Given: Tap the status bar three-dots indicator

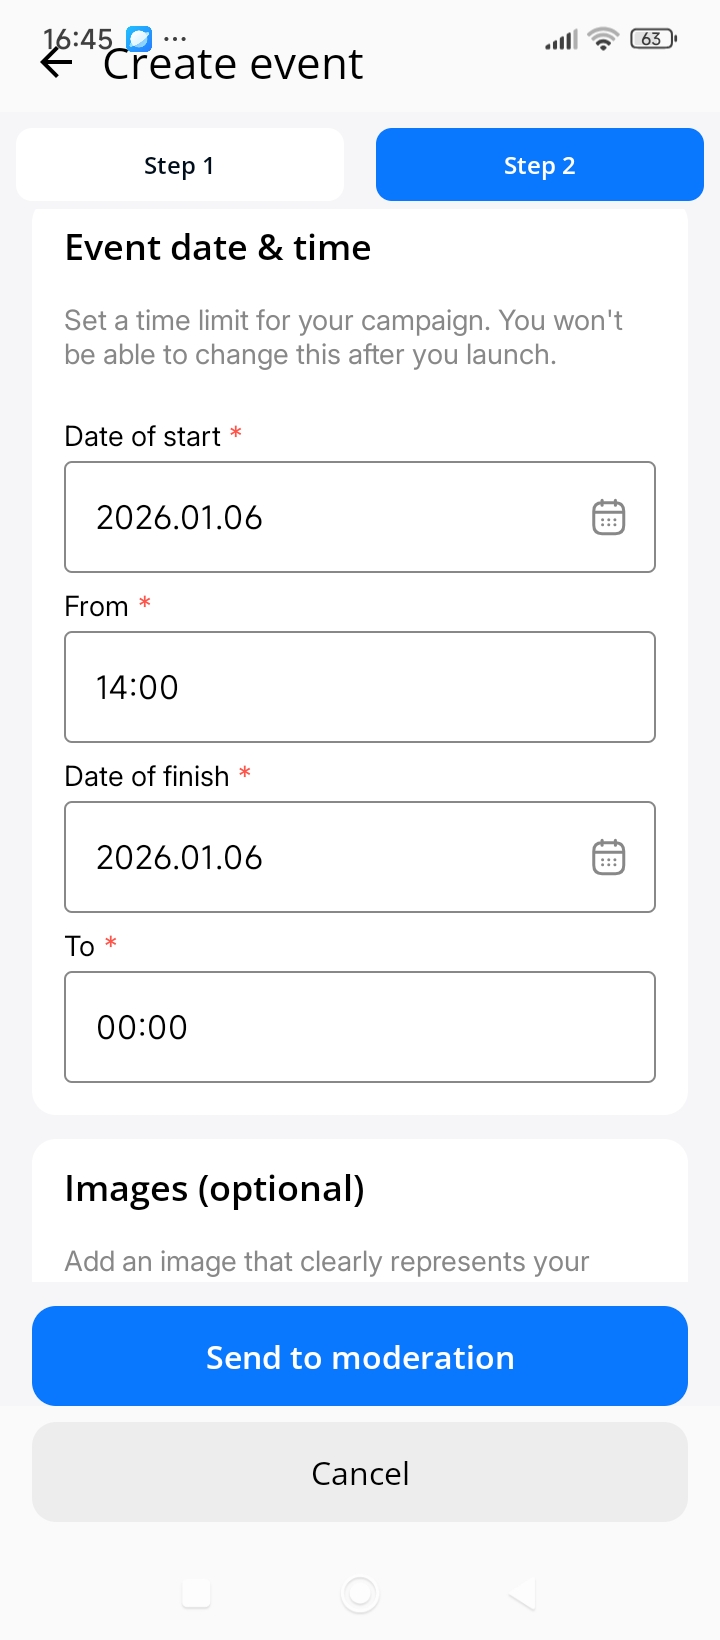Looking at the screenshot, I should [x=175, y=39].
